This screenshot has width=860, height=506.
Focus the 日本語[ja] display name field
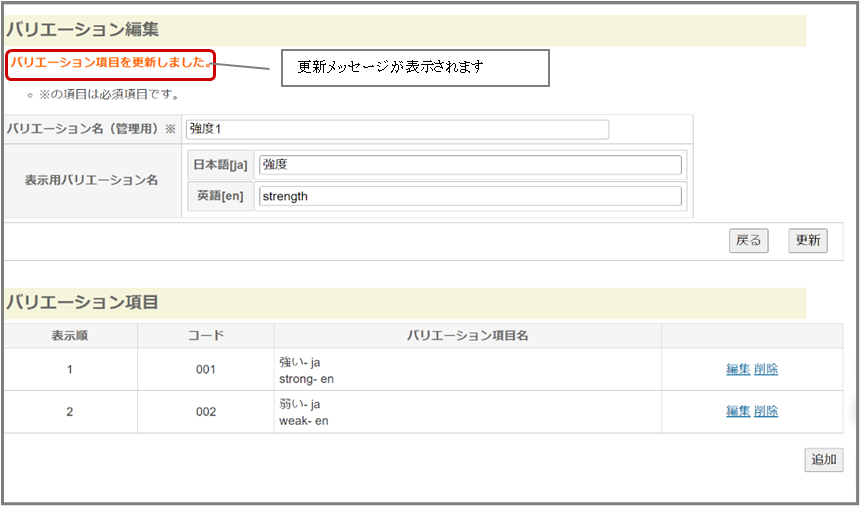[x=470, y=165]
